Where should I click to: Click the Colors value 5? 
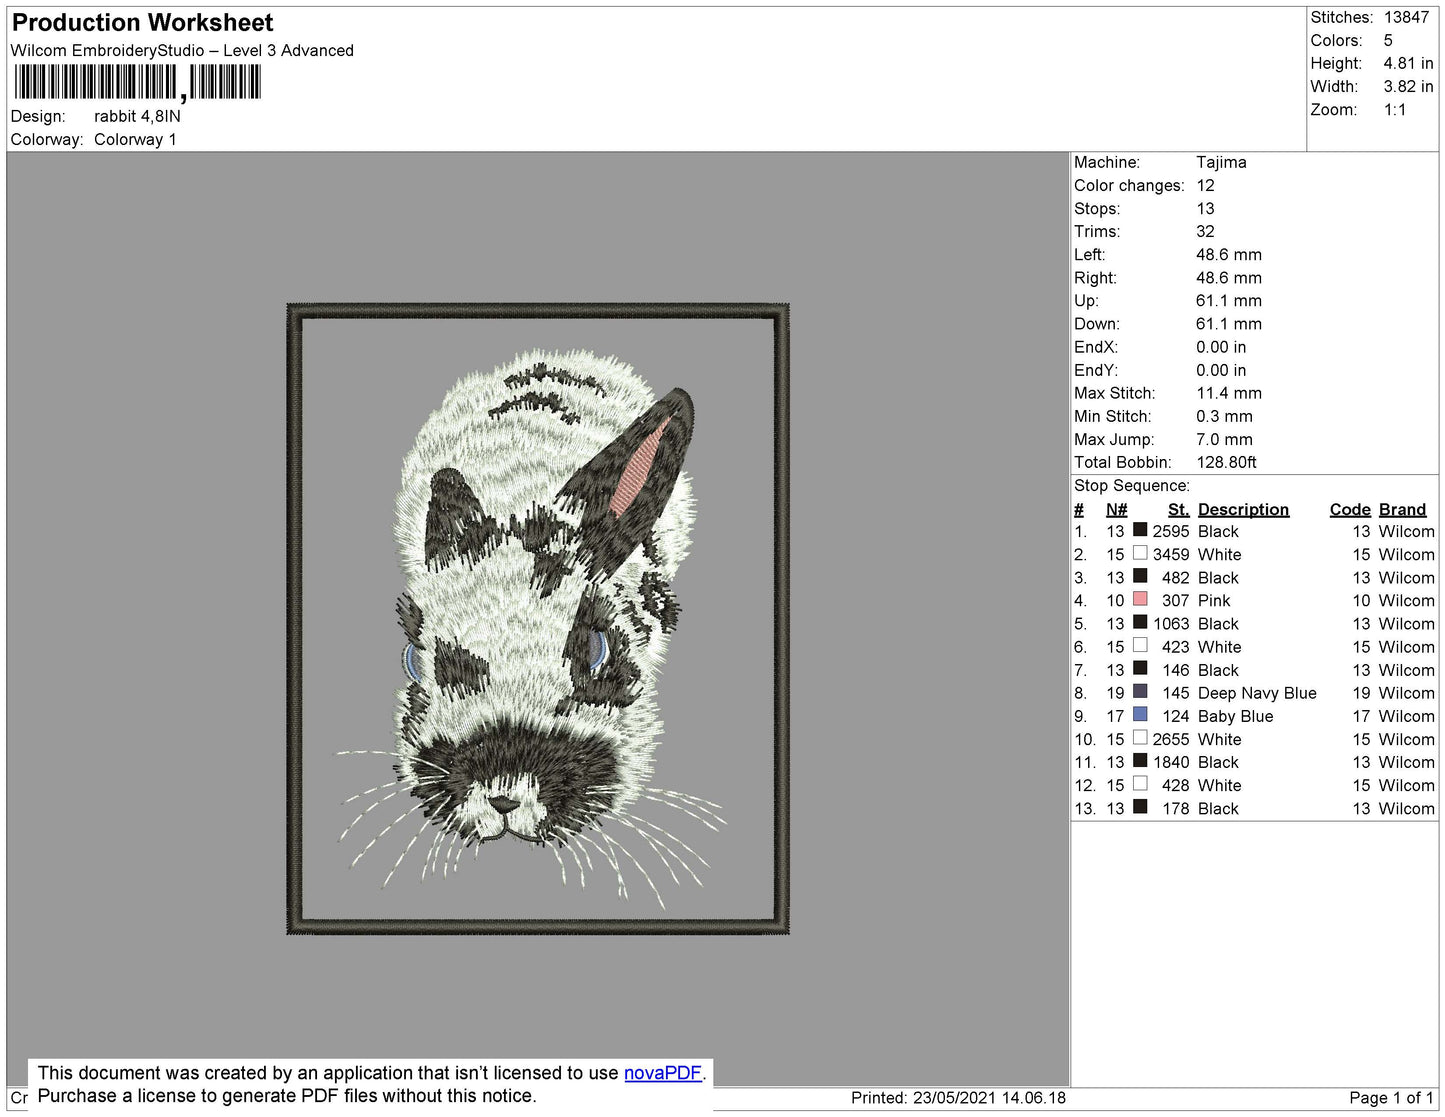click(x=1388, y=40)
